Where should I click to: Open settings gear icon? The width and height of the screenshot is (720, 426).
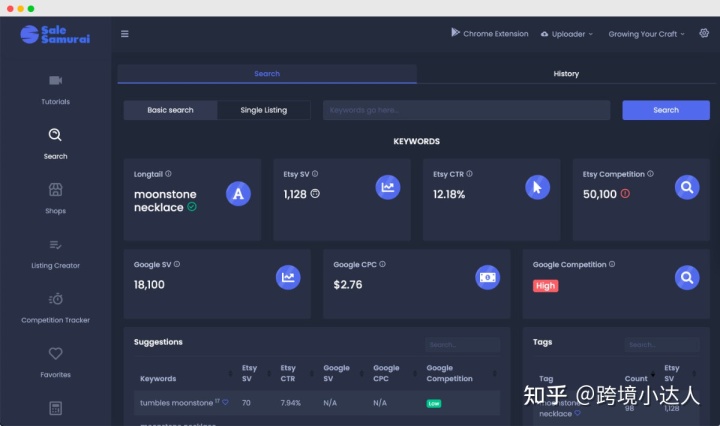[704, 33]
